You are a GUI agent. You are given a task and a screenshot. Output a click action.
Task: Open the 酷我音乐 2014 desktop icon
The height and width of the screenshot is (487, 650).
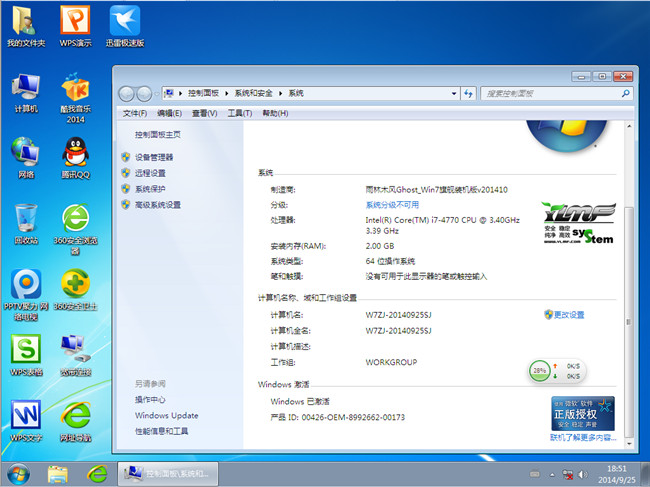[75, 98]
